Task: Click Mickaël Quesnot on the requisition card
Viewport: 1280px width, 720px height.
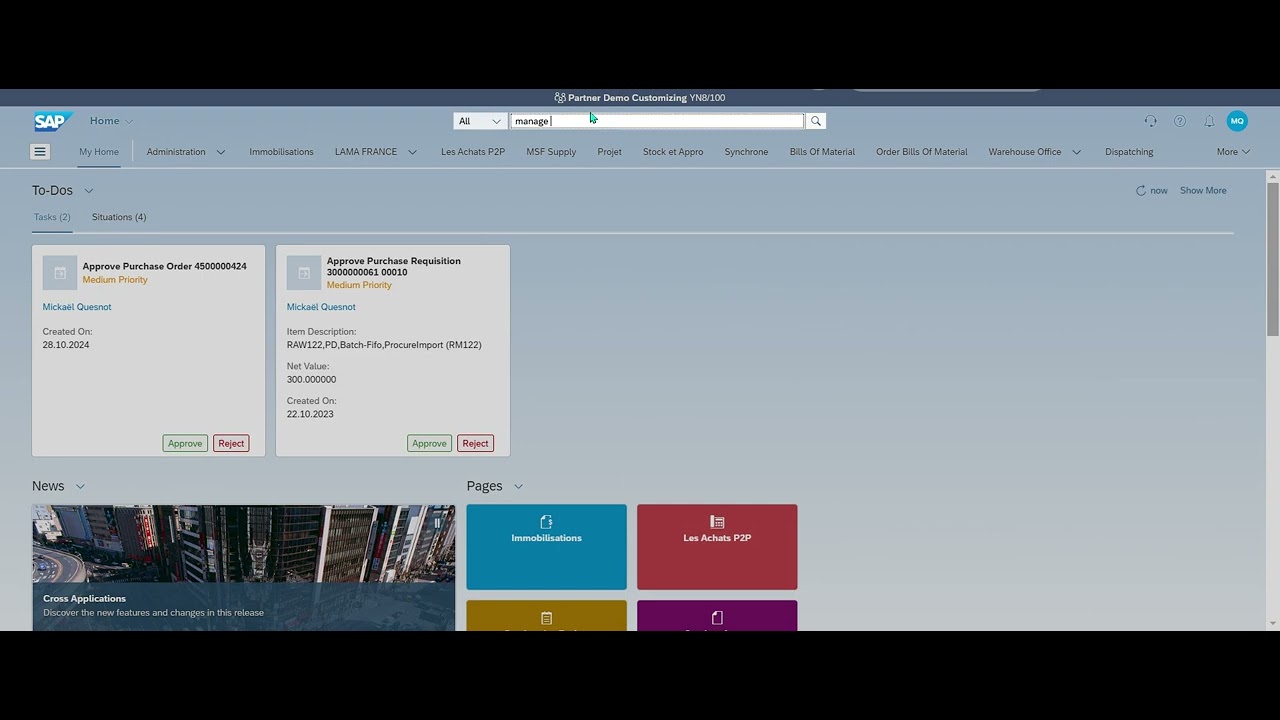Action: click(321, 307)
